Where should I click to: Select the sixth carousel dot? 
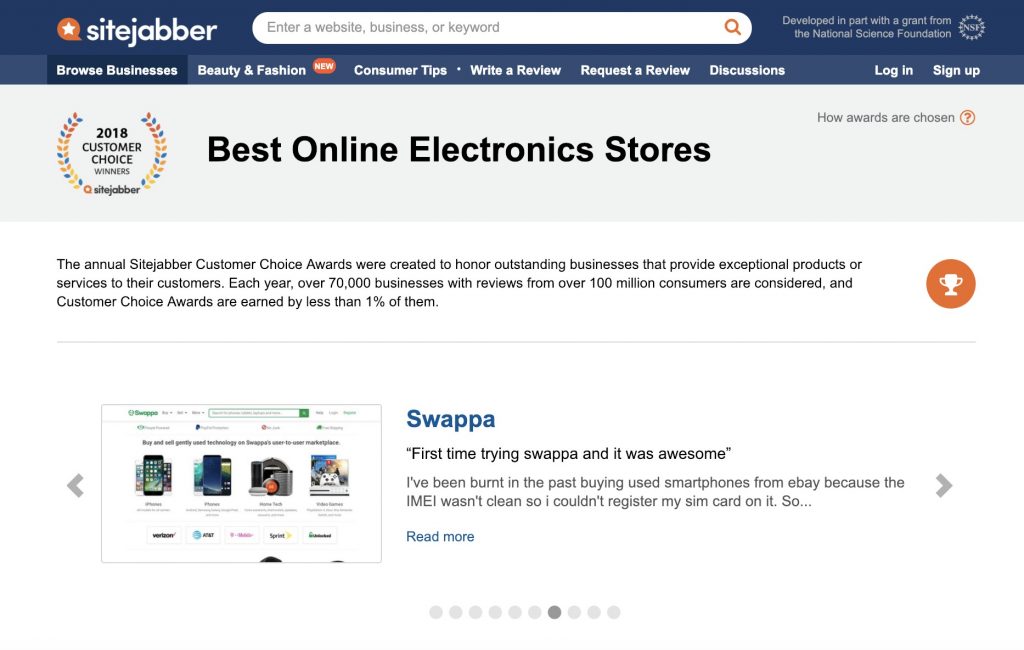(535, 612)
